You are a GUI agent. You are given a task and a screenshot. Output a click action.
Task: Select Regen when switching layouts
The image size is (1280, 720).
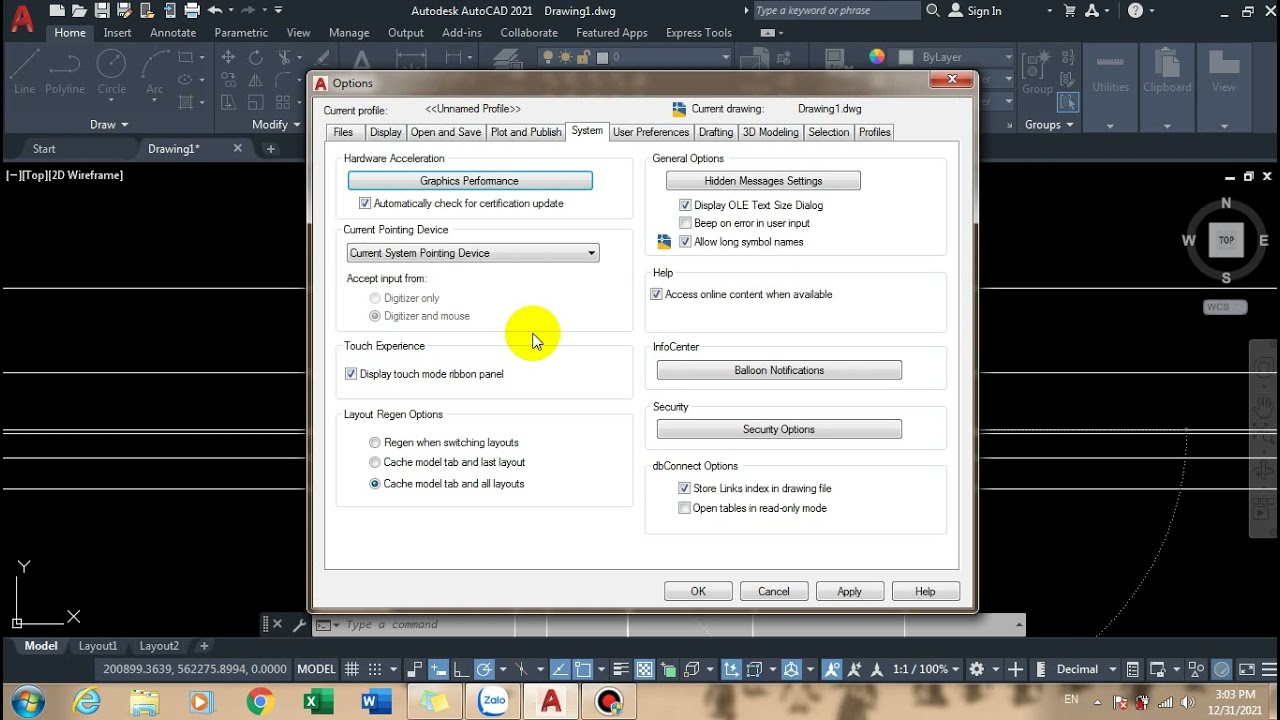click(375, 442)
